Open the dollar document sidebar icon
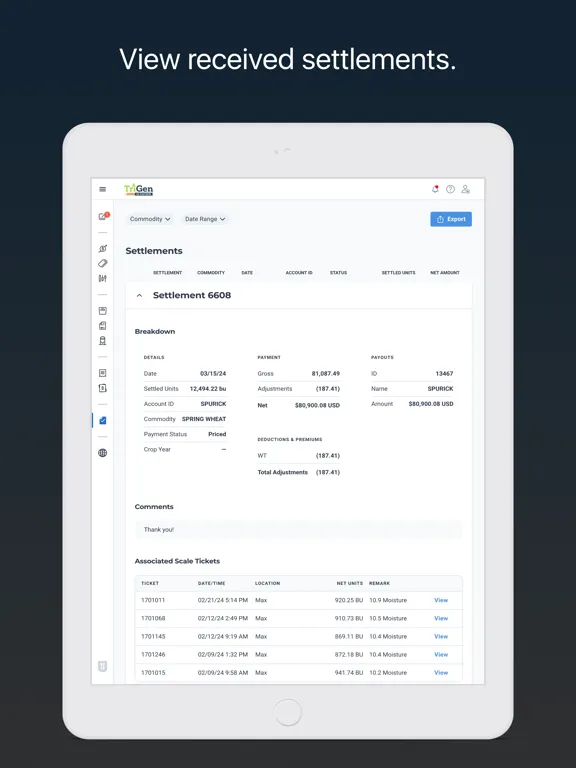The height and width of the screenshot is (768, 576). pos(102,388)
